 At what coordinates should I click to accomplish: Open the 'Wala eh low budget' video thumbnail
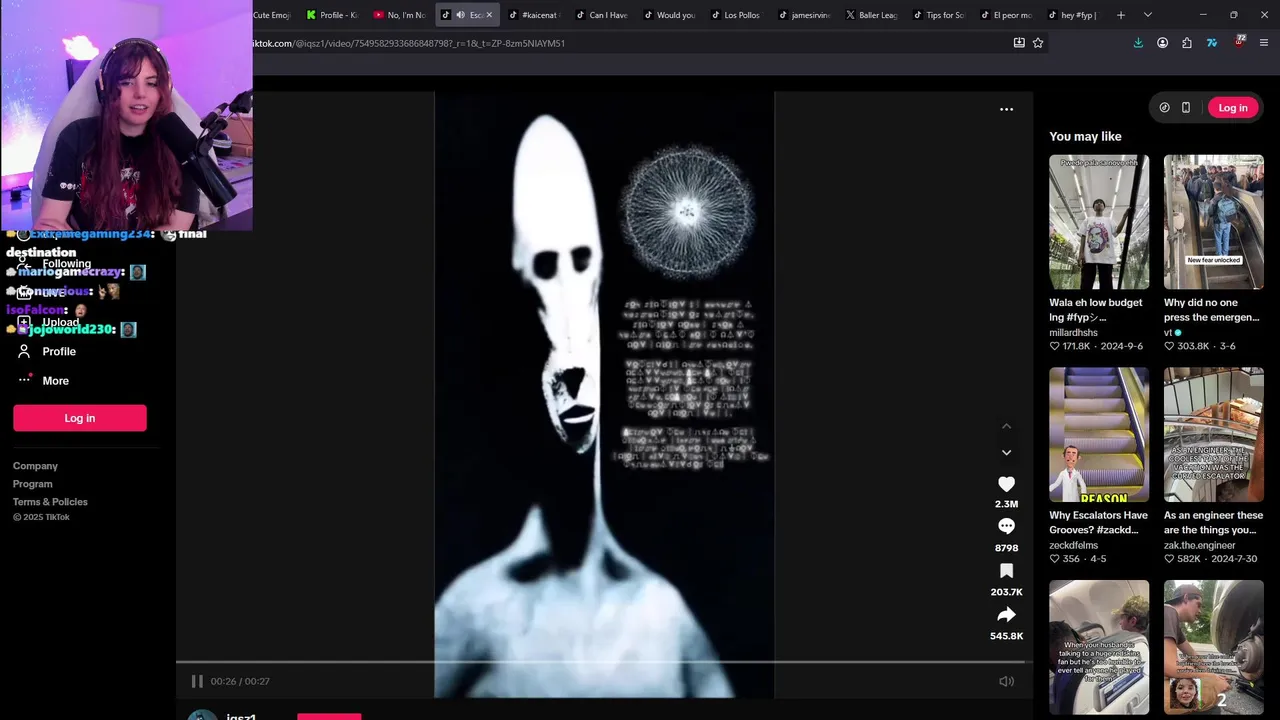point(1099,222)
